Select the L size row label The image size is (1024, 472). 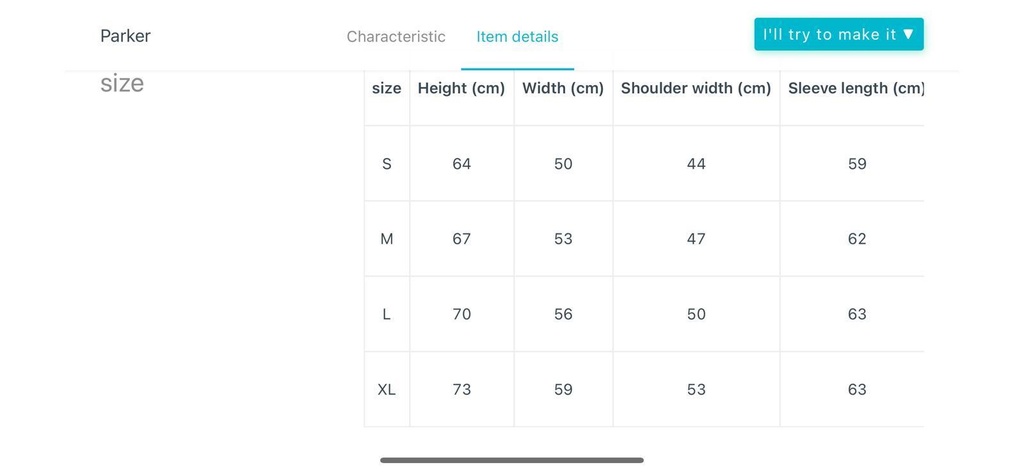[x=387, y=314]
